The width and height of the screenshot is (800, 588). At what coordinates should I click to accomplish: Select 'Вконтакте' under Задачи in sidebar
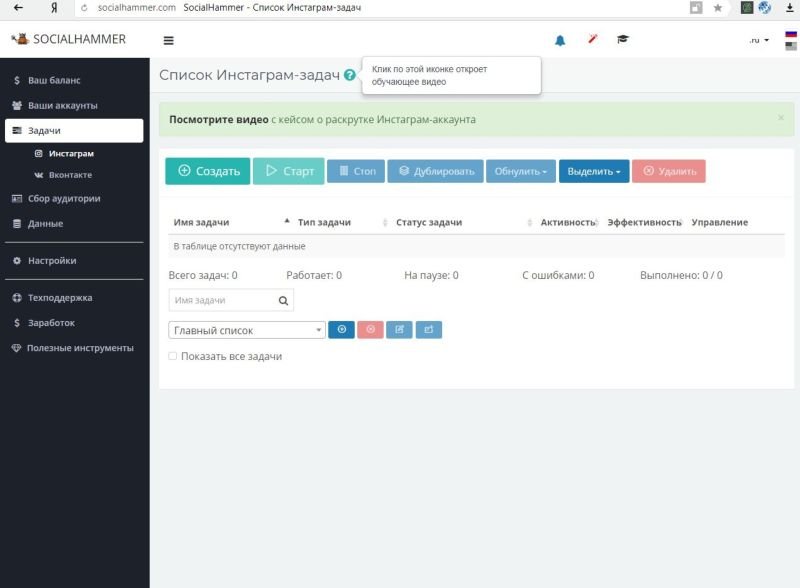pyautogui.click(x=70, y=175)
